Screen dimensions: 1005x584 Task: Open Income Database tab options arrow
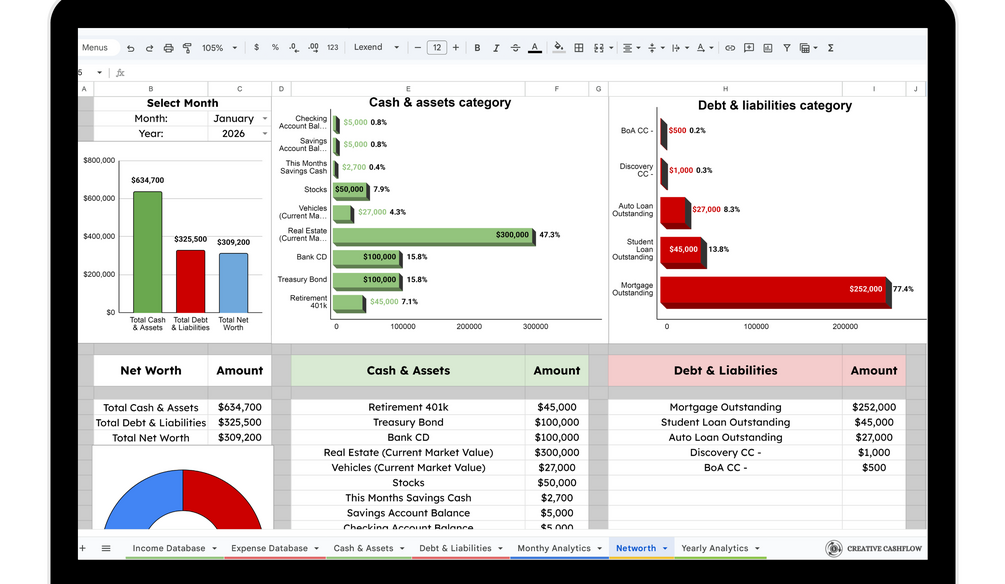[215, 548]
